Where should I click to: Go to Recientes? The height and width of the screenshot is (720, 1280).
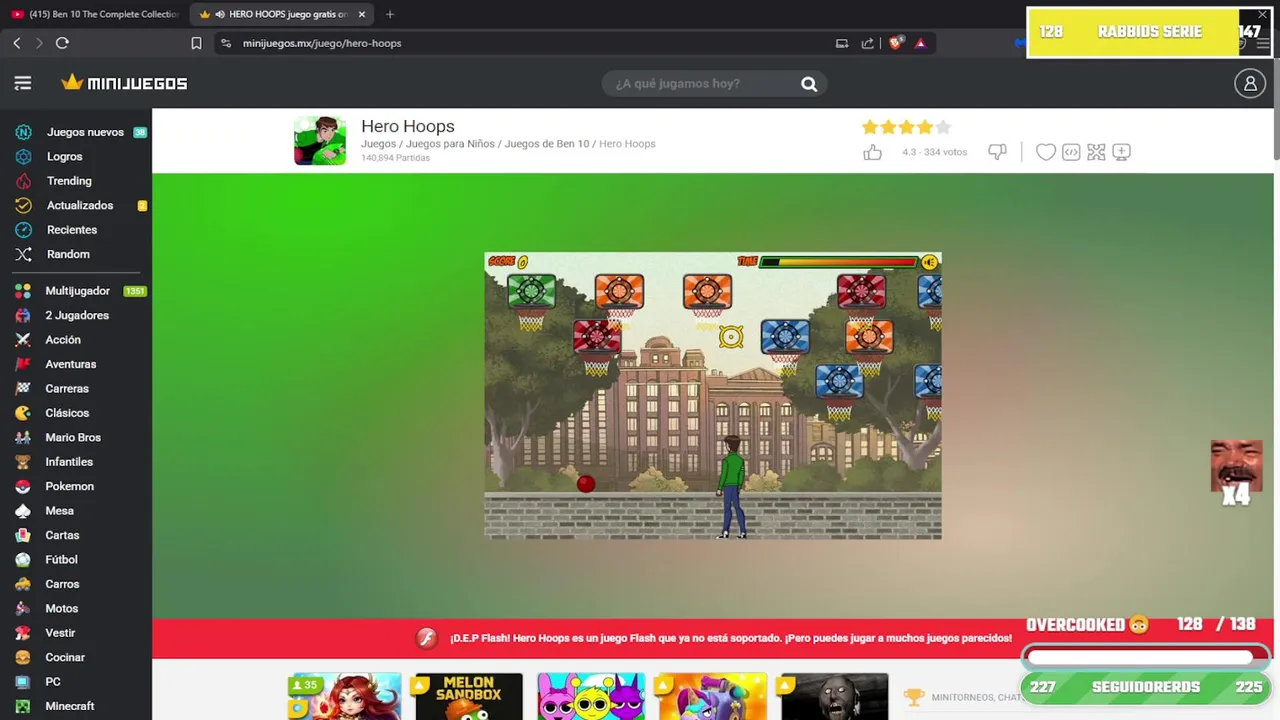point(72,230)
